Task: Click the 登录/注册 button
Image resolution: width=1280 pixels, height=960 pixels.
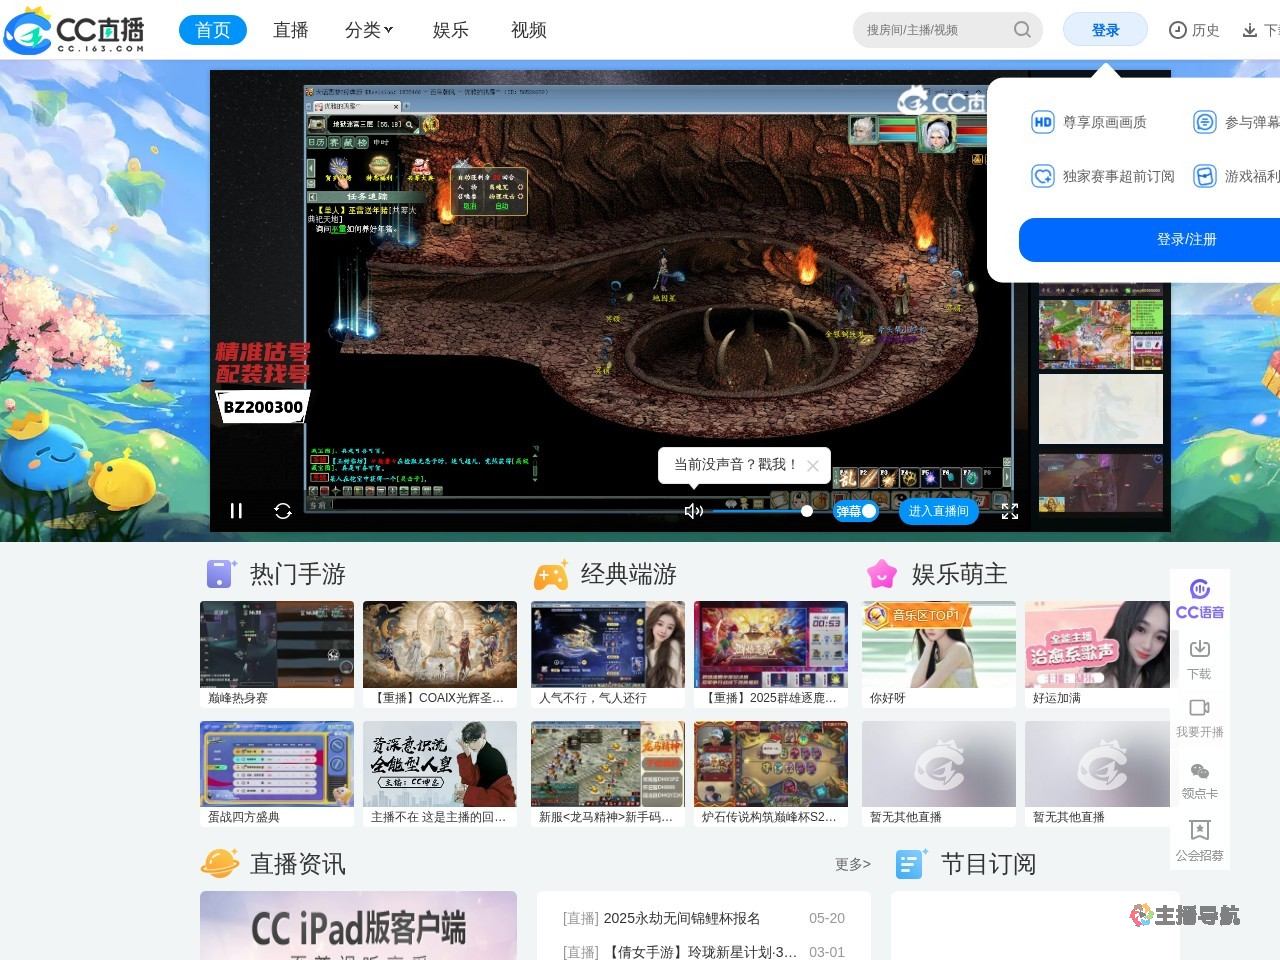Action: [x=1186, y=239]
